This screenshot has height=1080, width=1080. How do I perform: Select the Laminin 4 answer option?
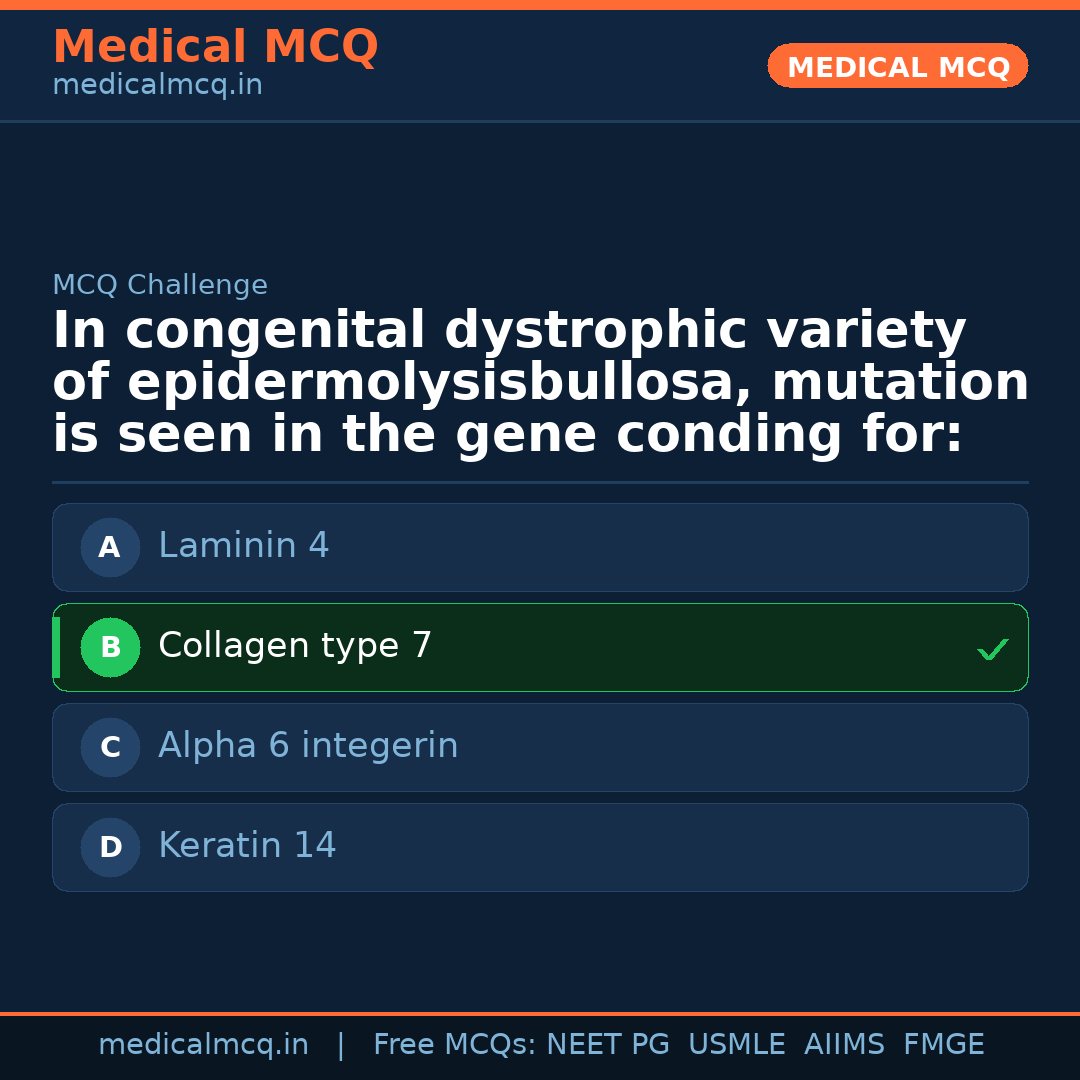540,547
